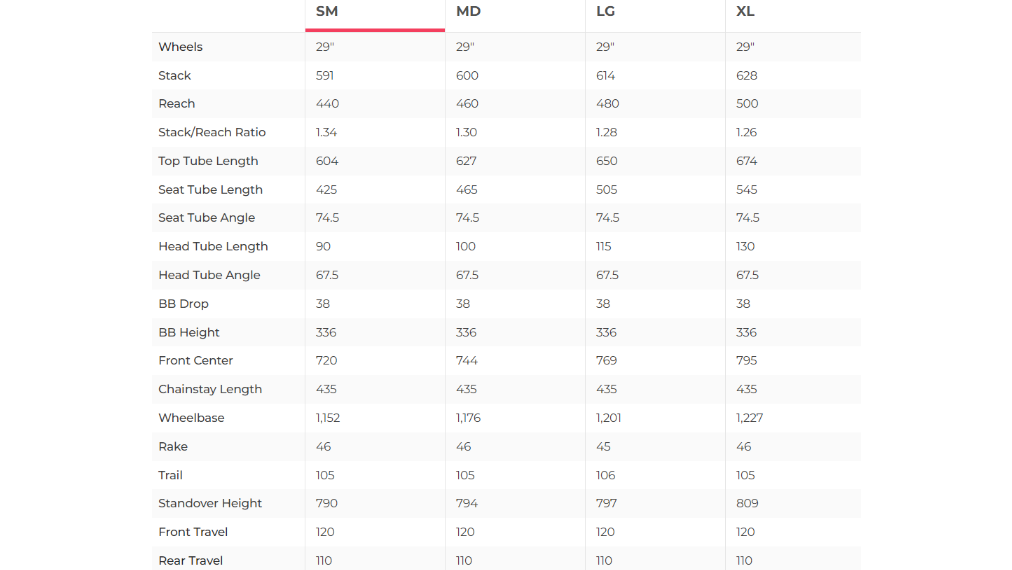Select the Standover Height row label

pyautogui.click(x=210, y=504)
